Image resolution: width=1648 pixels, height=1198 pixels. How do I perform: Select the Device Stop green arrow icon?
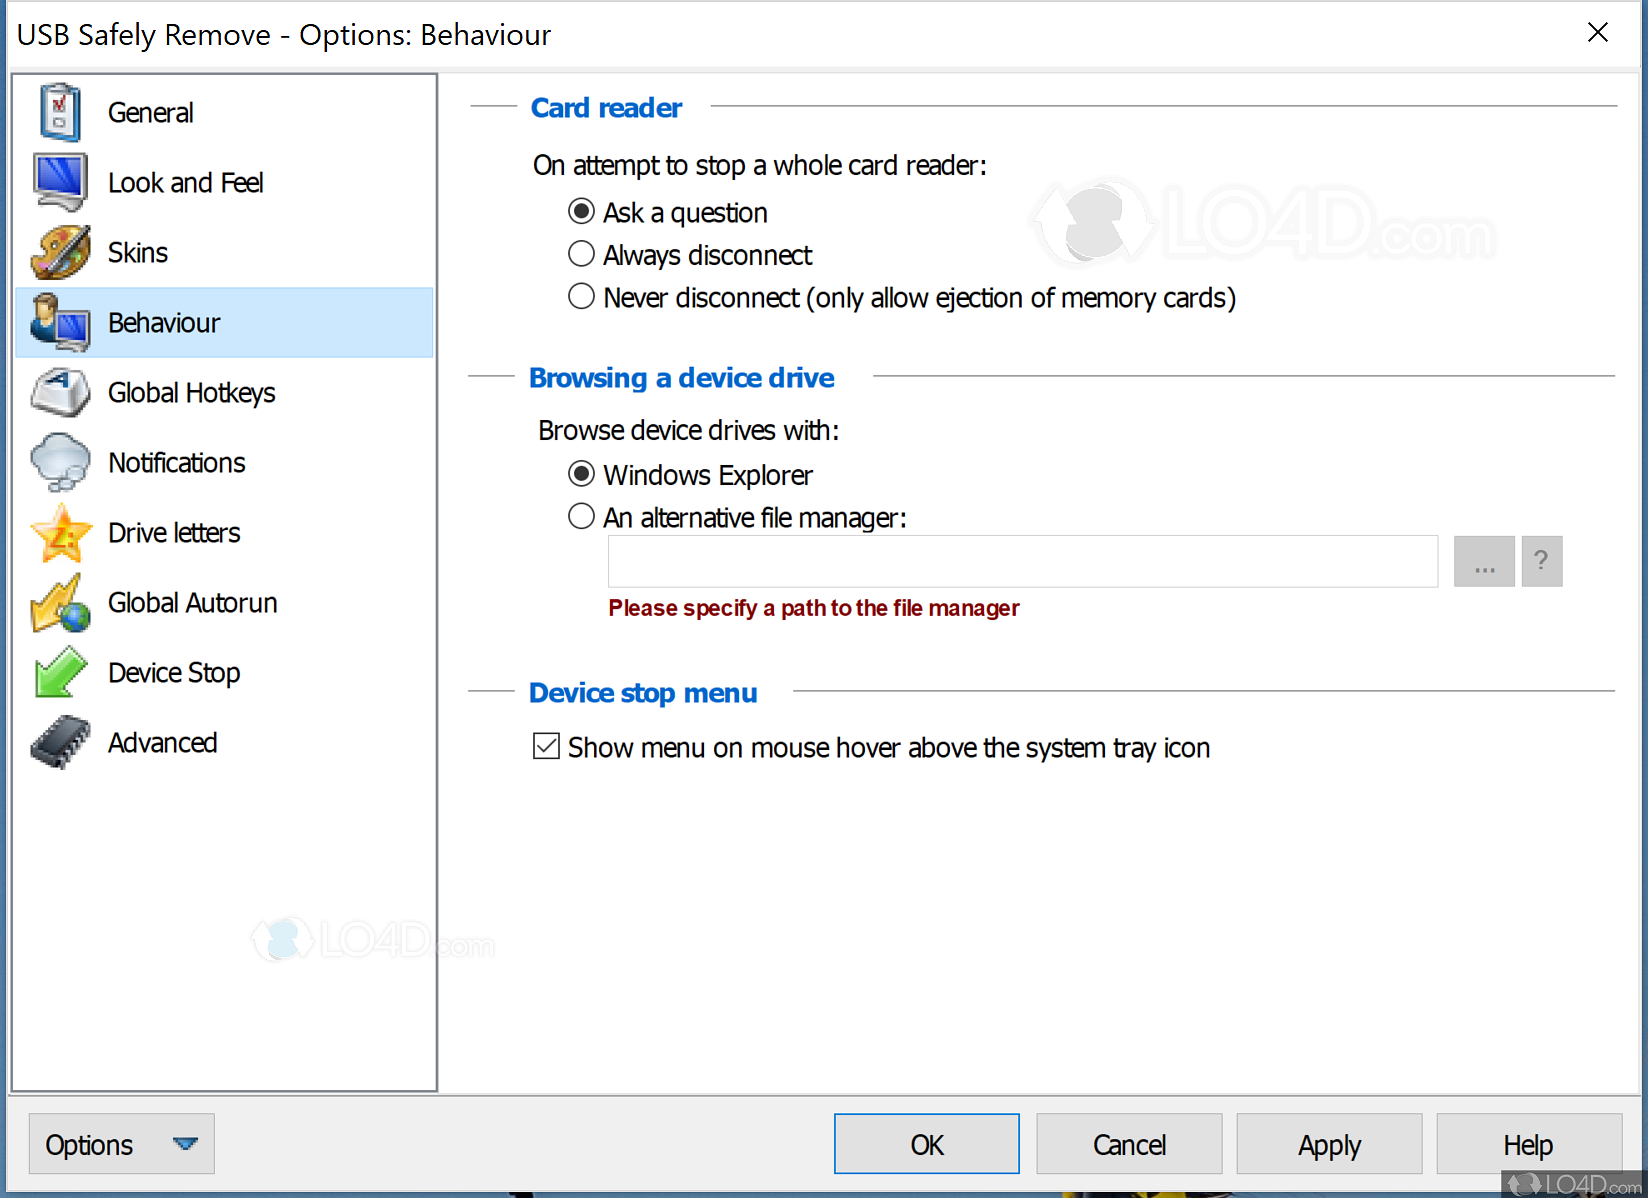coord(58,672)
